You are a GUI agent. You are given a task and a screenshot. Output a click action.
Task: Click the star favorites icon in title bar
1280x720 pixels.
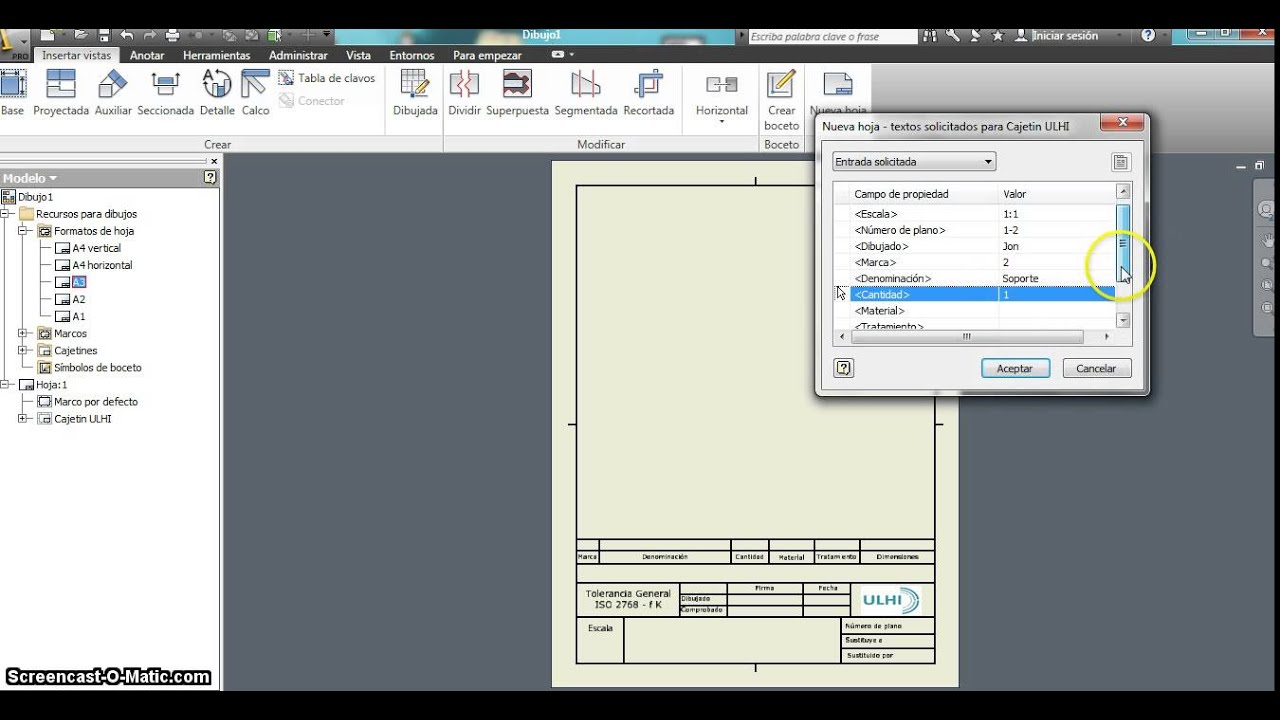coord(997,35)
